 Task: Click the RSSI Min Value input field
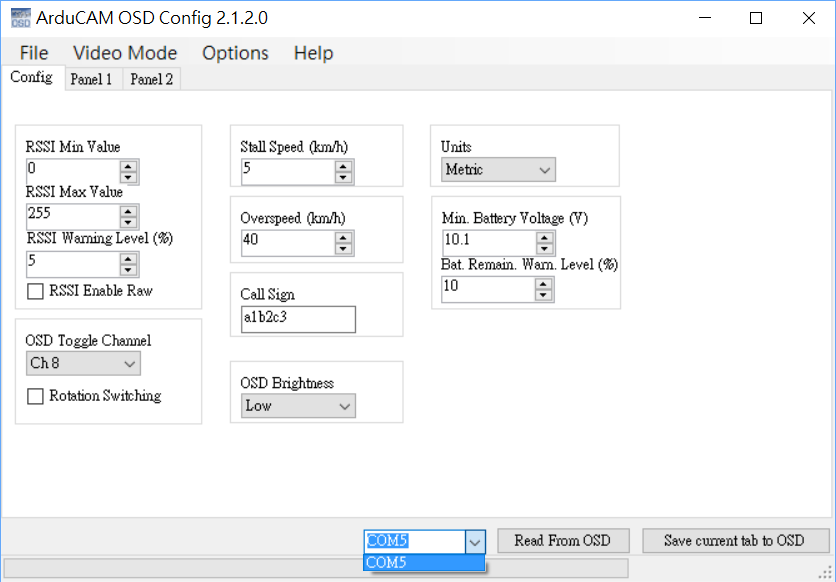pyautogui.click(x=73, y=172)
